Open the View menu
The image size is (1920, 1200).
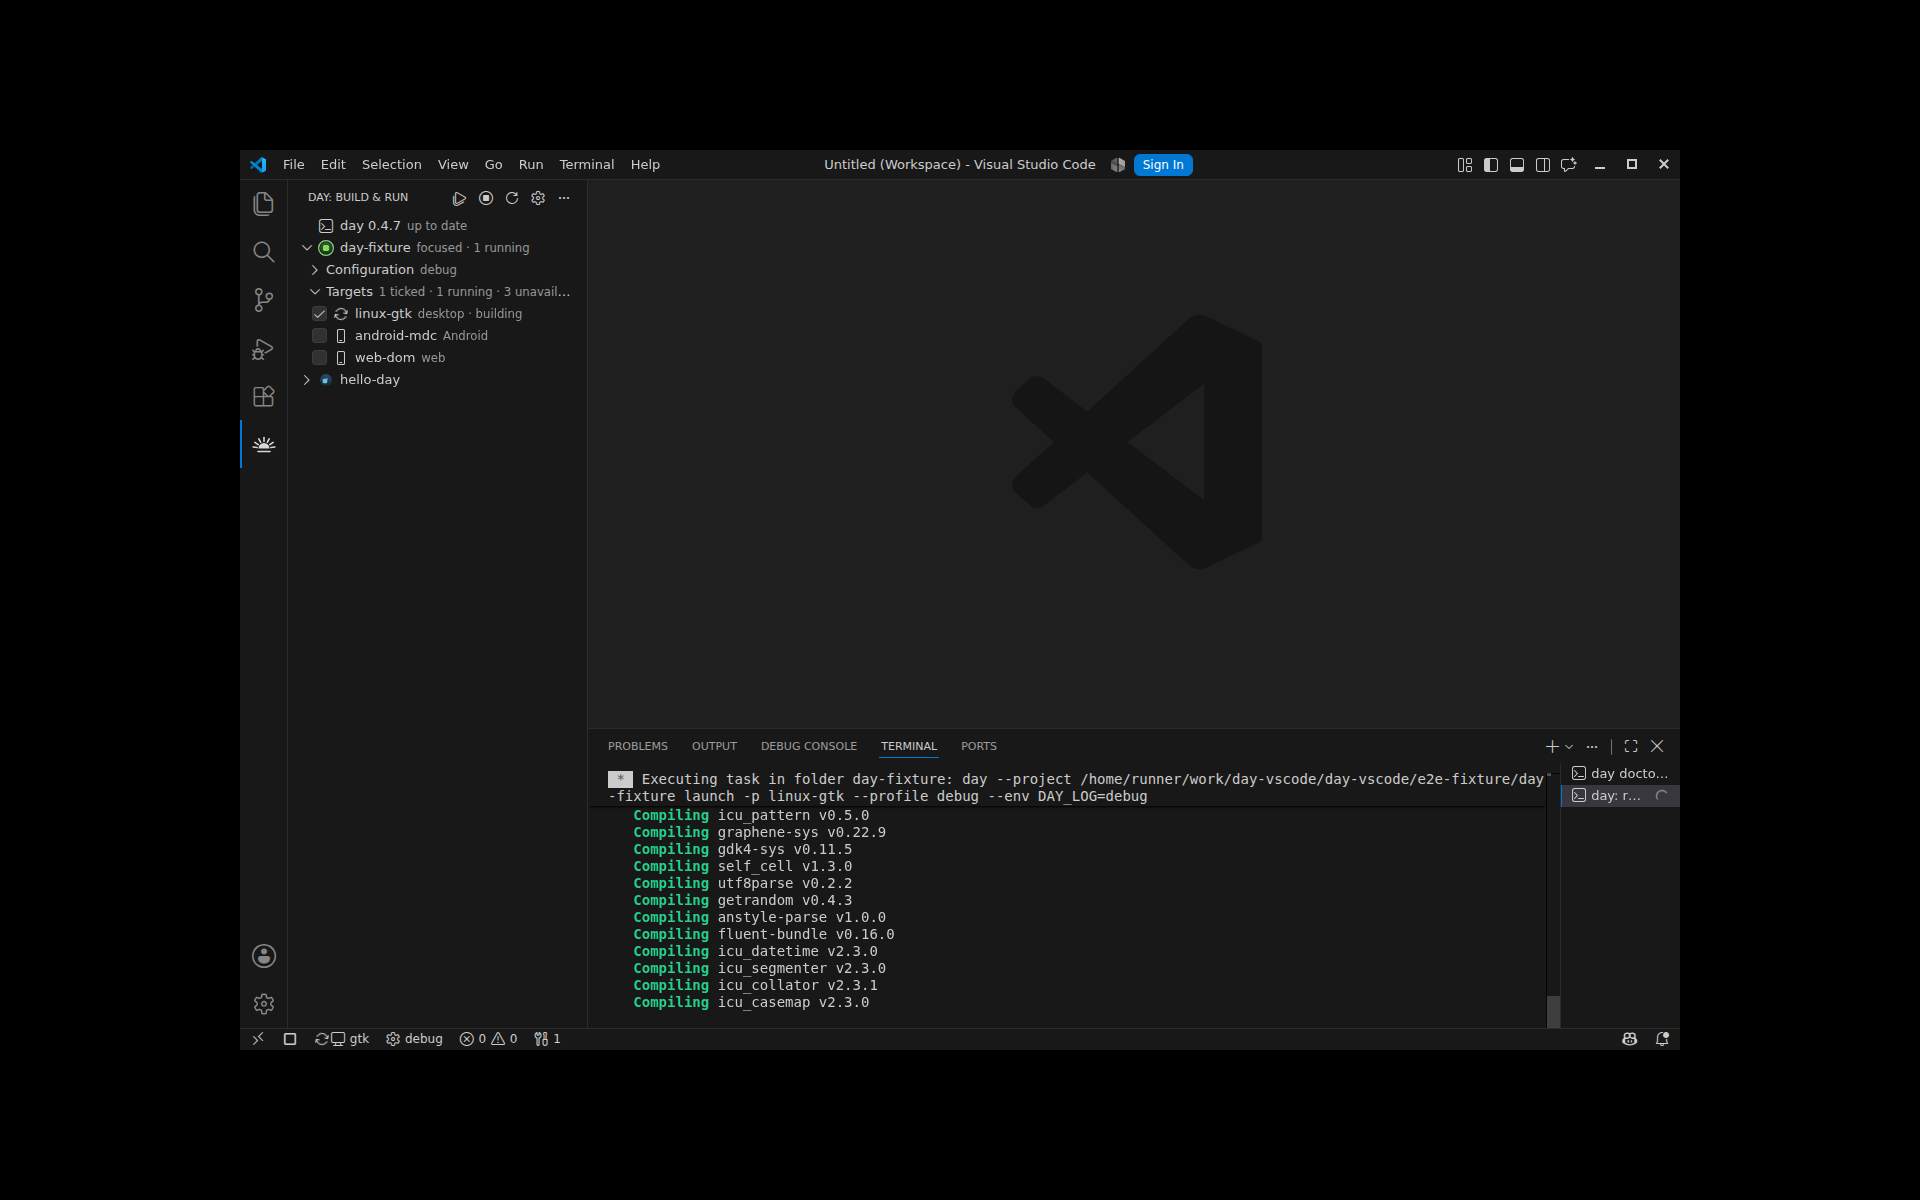(x=453, y=165)
